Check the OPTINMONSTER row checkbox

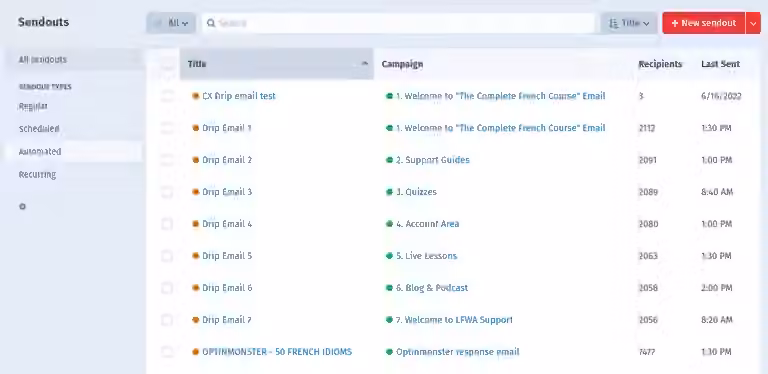point(167,351)
